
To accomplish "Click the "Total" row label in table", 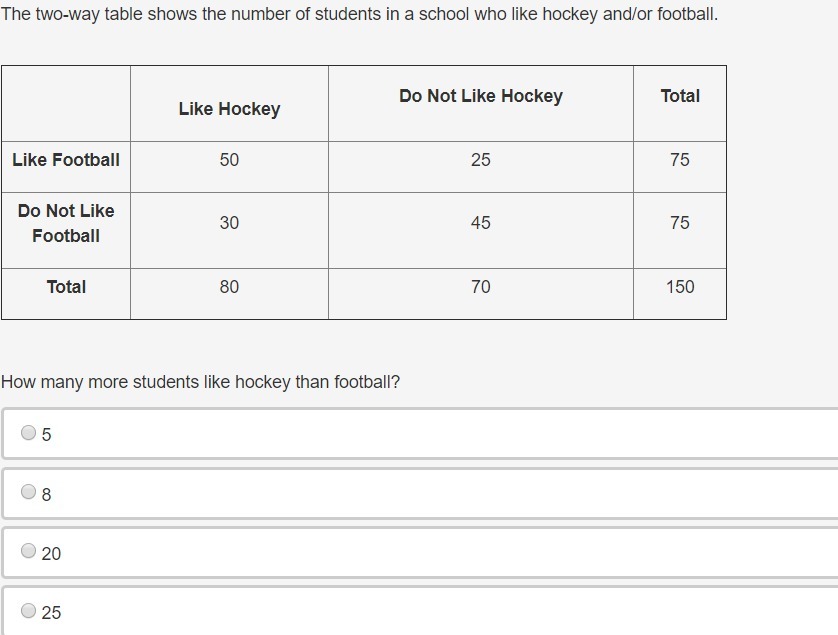I will click(x=66, y=287).
